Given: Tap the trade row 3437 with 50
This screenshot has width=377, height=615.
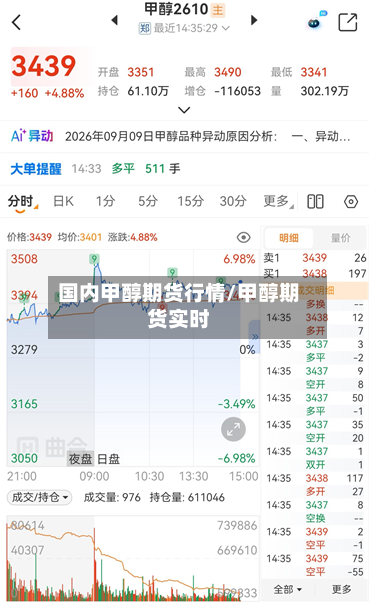Looking at the screenshot, I should click(315, 398).
